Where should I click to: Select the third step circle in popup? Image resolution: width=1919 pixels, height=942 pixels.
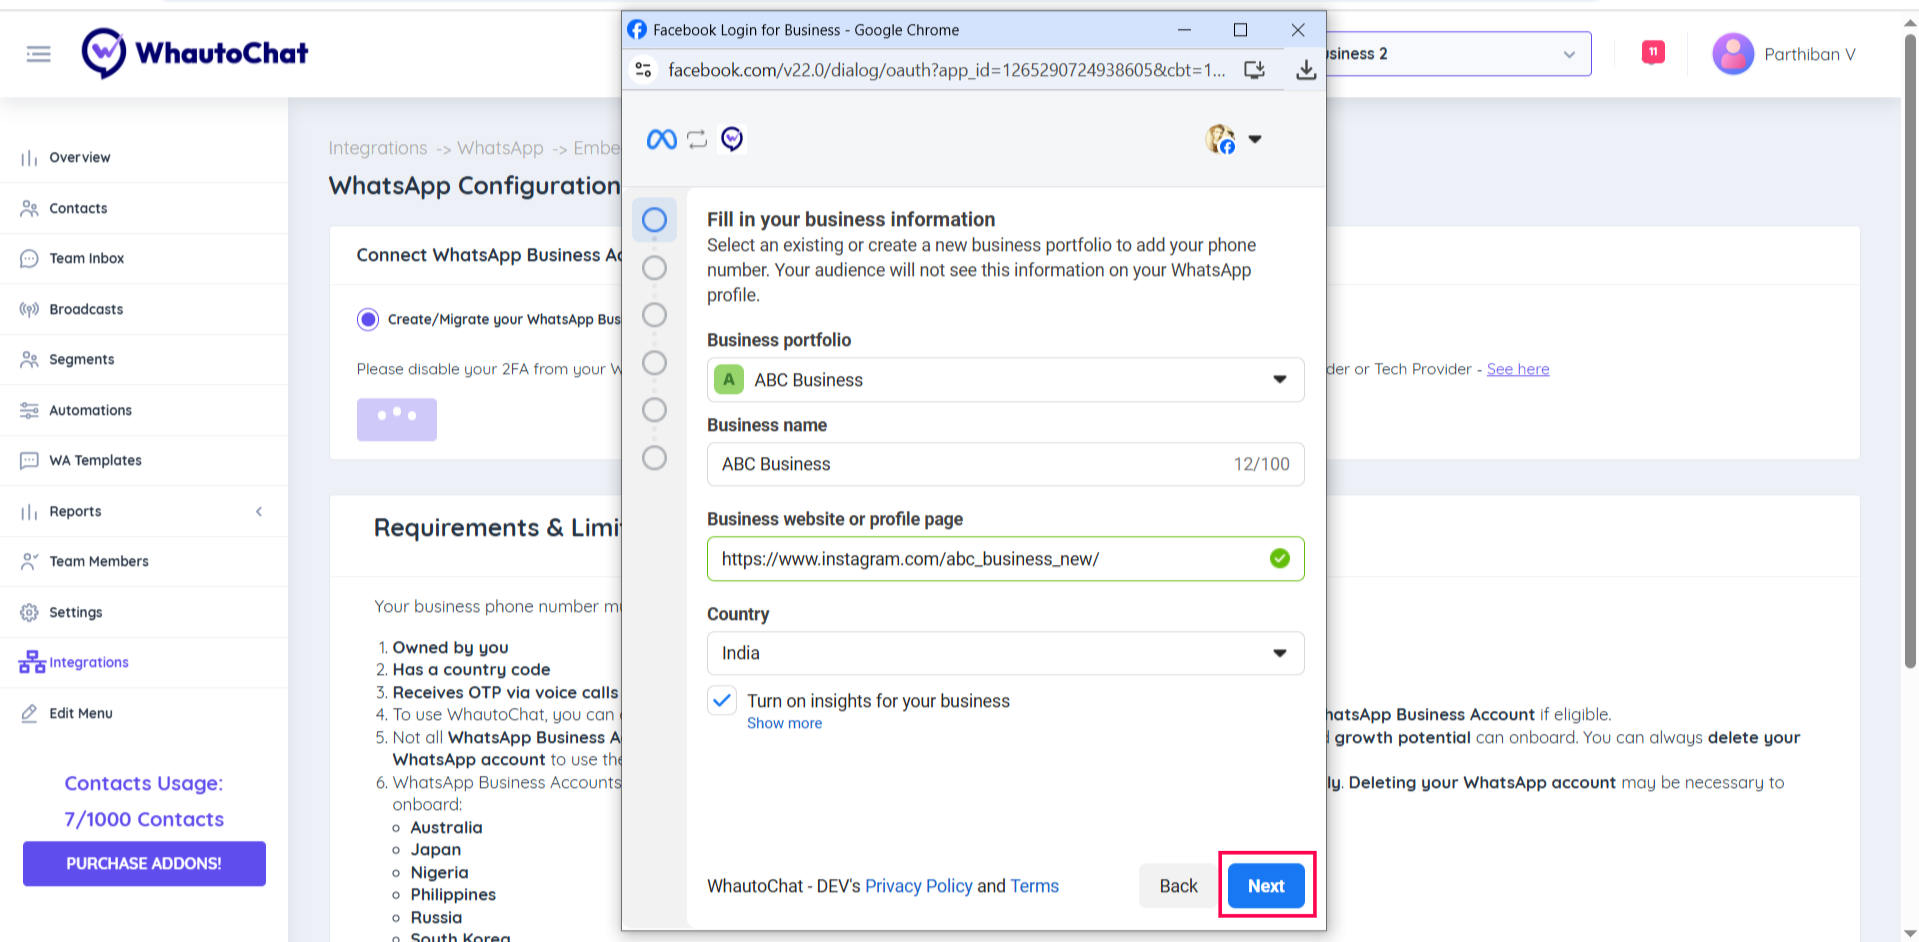tap(654, 315)
